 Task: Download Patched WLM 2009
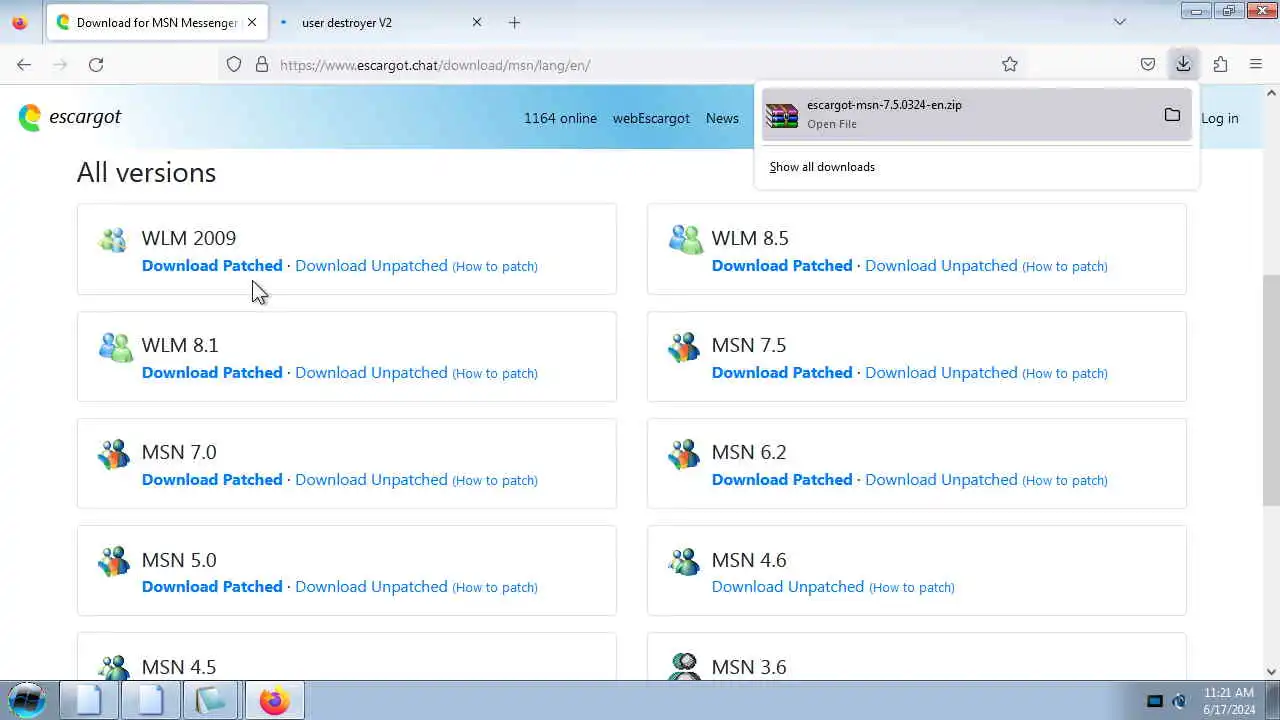click(212, 266)
